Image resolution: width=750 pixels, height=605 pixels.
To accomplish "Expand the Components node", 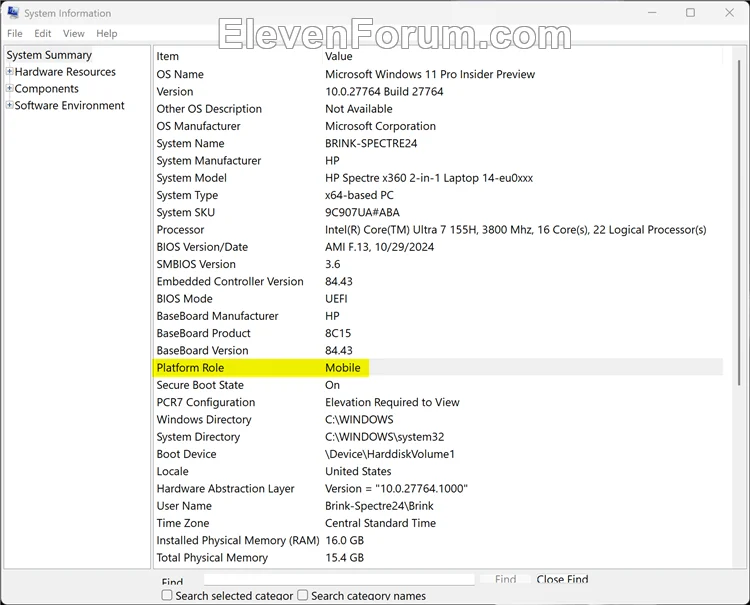I will 10,88.
